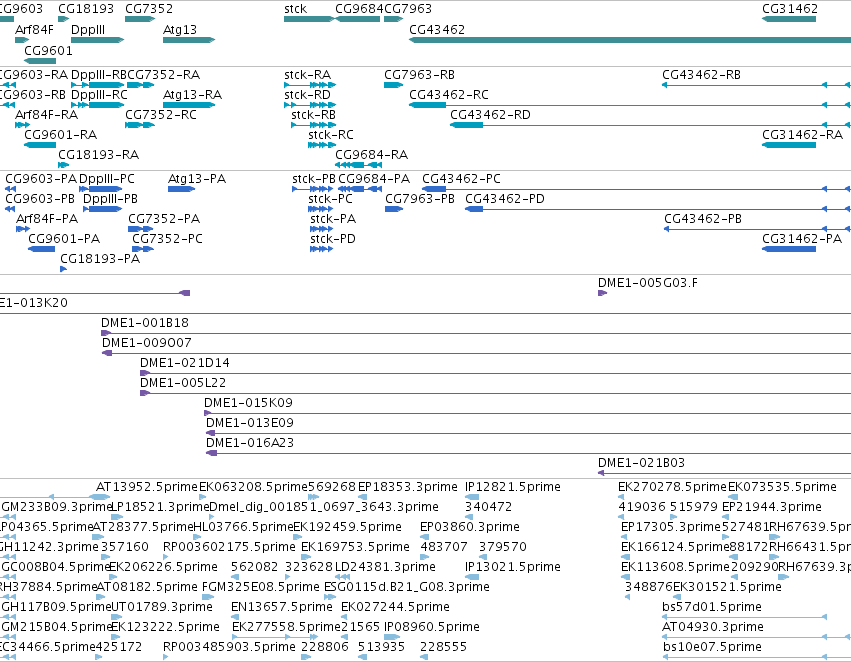The image size is (851, 662).
Task: Select EST label EP03860.3prime
Action: [x=469, y=527]
